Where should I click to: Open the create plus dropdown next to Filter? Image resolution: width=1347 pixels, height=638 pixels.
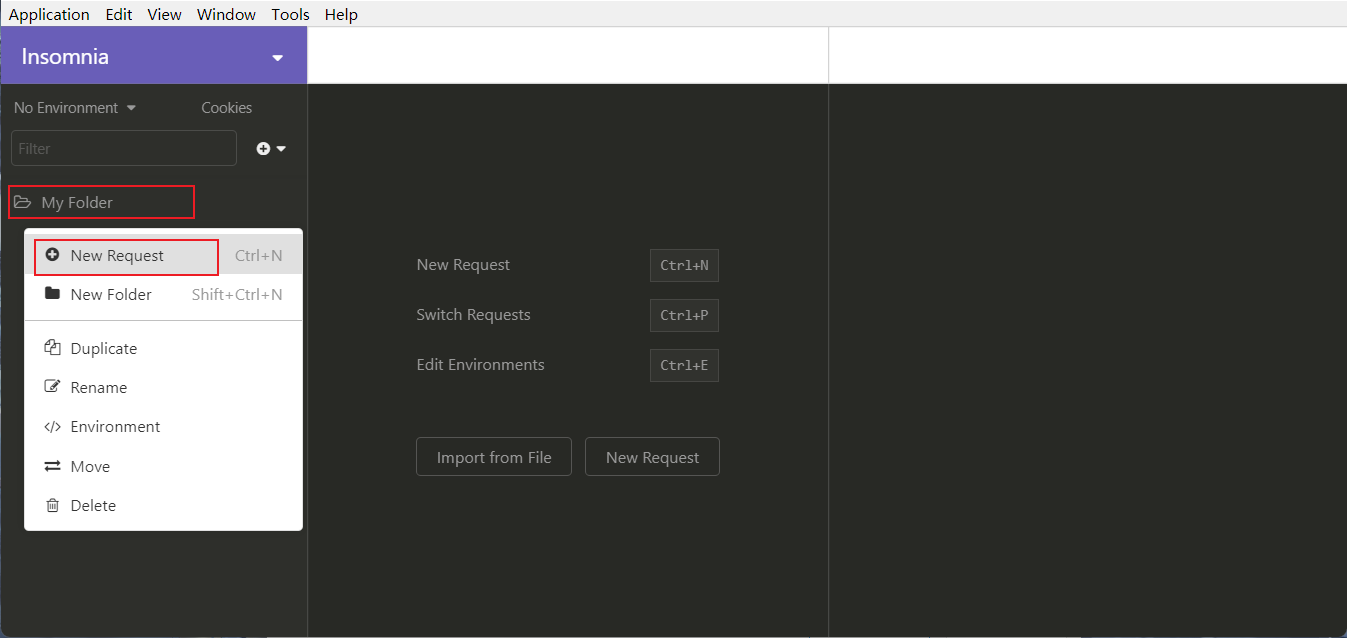(x=271, y=148)
